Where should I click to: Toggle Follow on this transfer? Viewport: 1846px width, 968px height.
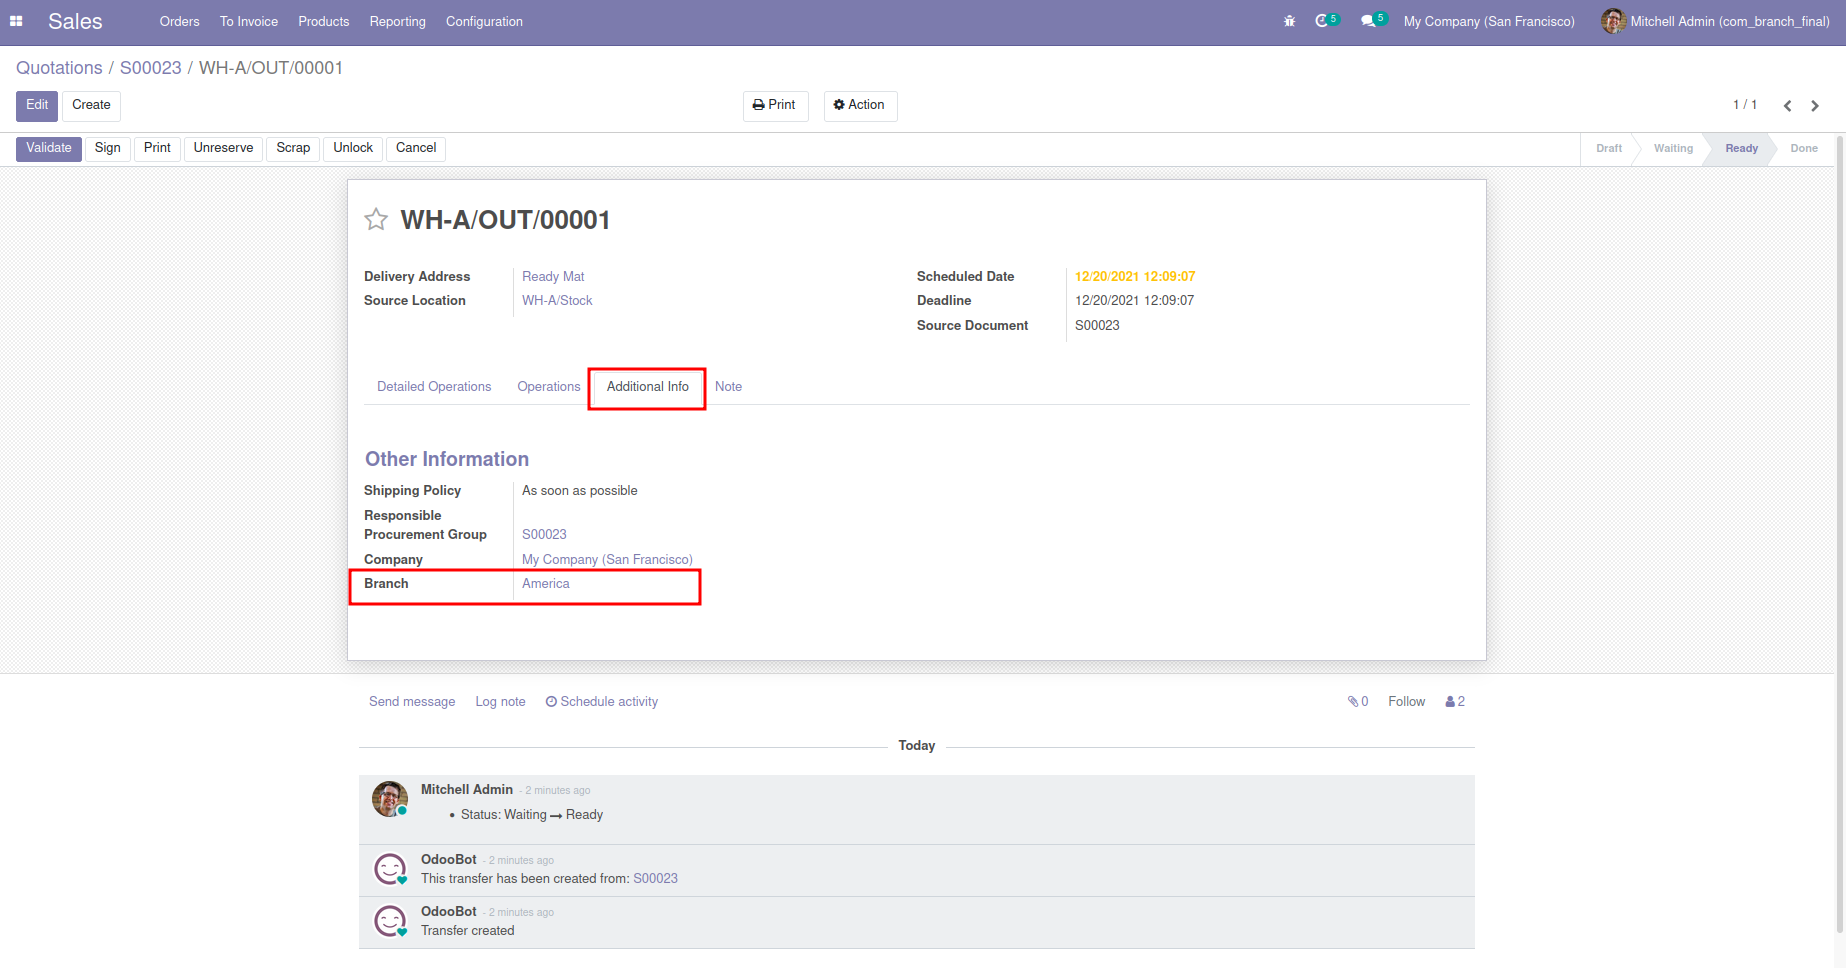[x=1406, y=702]
